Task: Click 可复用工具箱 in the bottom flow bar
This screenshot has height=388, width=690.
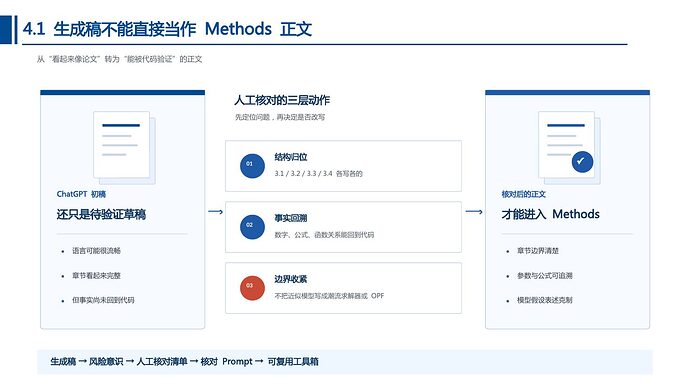Action: tap(293, 362)
